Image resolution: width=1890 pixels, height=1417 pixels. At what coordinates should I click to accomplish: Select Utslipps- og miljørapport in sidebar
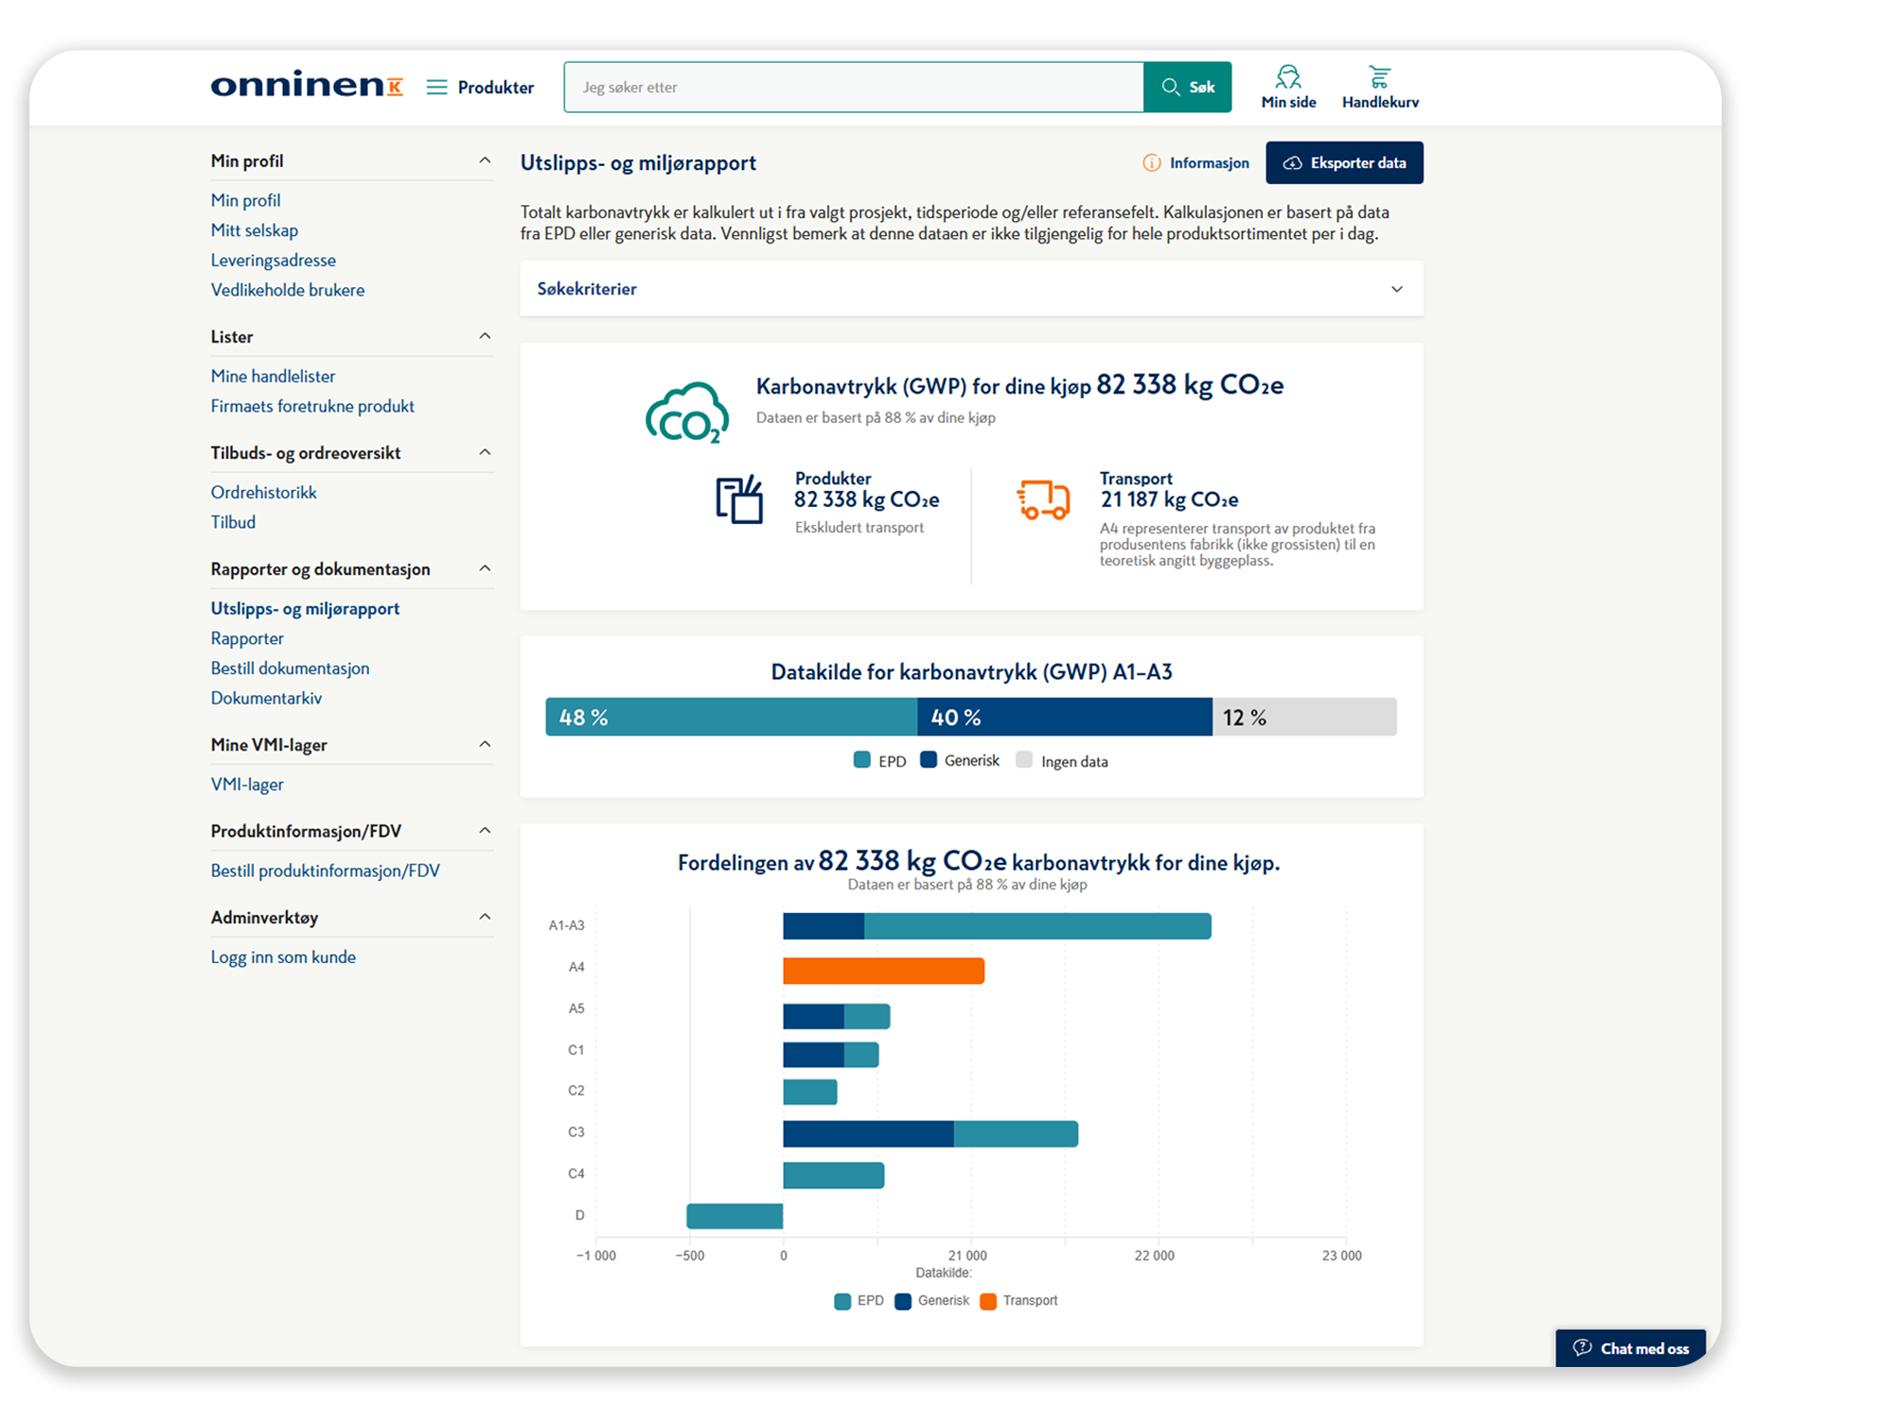(305, 608)
